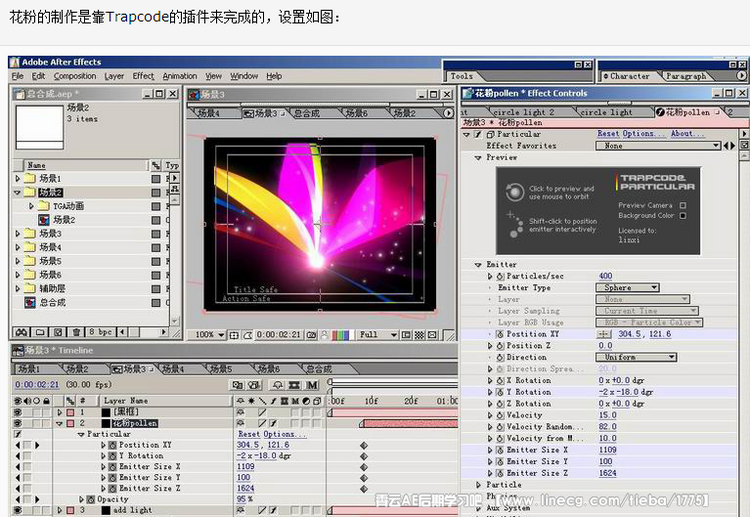Create a new composition from Project panel footer
Image resolution: width=750 pixels, height=517 pixels.
pos(58,331)
